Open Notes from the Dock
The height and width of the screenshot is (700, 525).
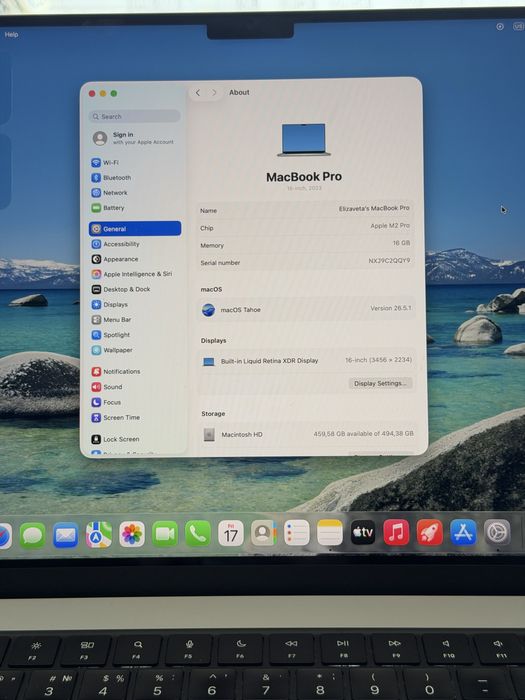pos(330,532)
